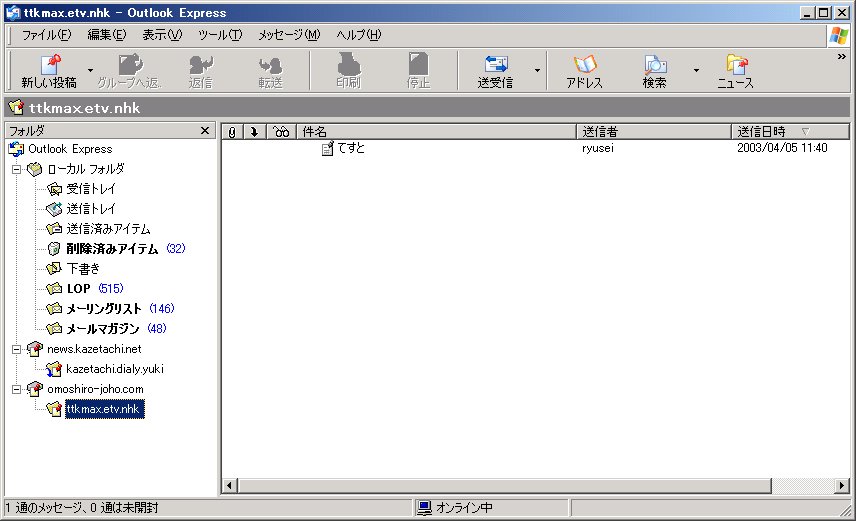Click the horizontal scrollbar left arrow
The image size is (856, 521).
(230, 485)
